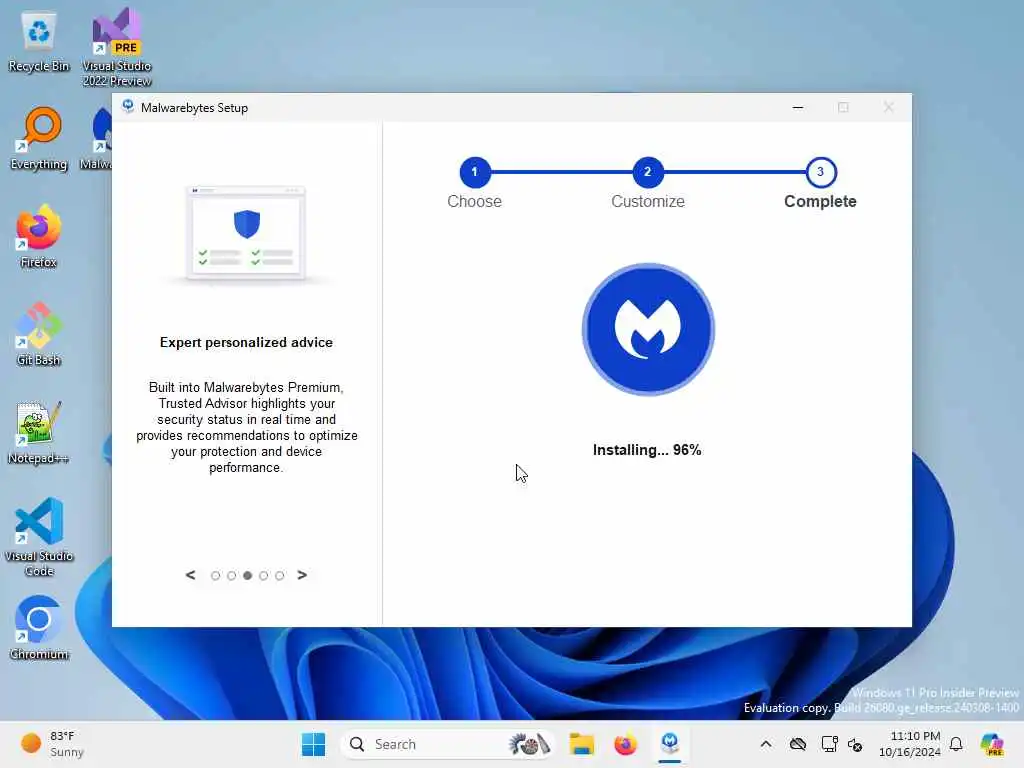Viewport: 1024px width, 768px height.
Task: Click the Customize step label
Action: [x=647, y=201]
